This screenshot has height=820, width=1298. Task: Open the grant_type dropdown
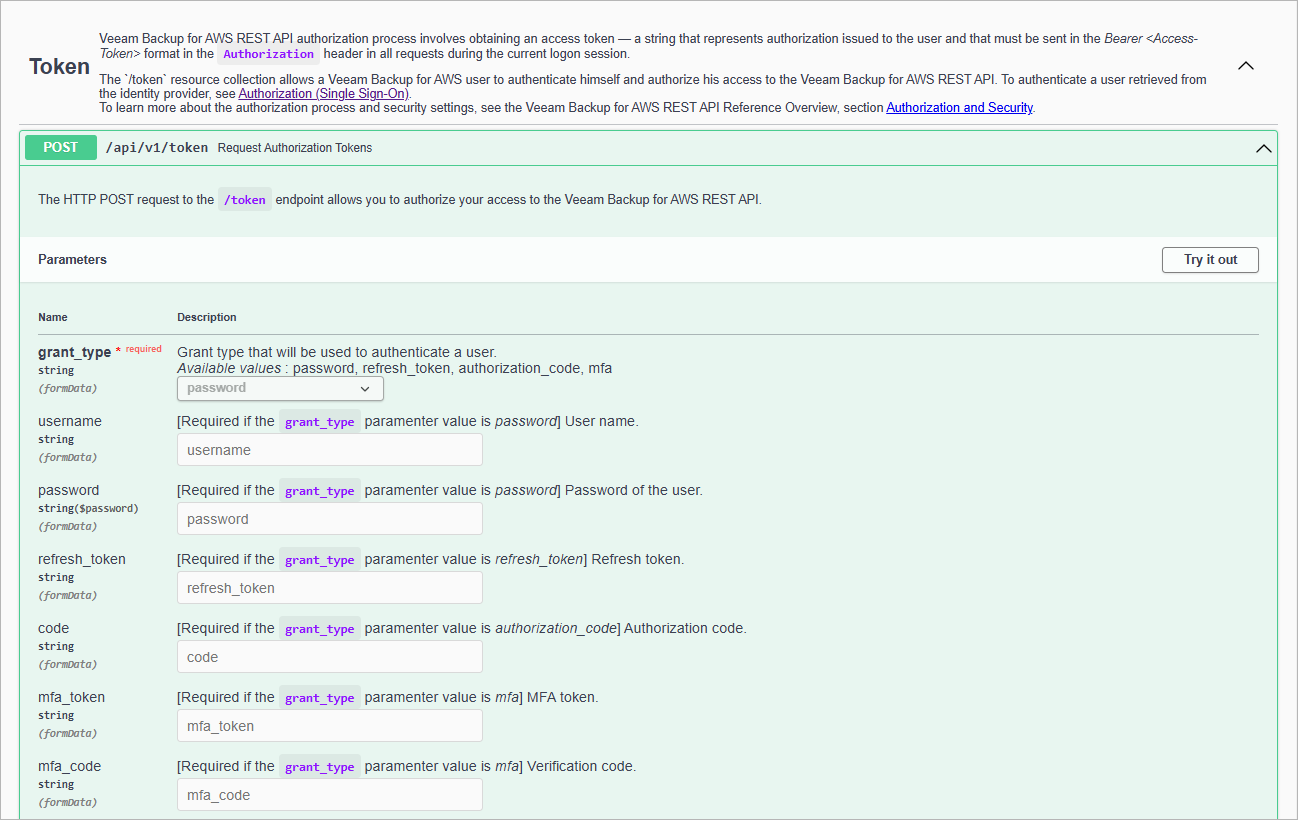tap(280, 388)
